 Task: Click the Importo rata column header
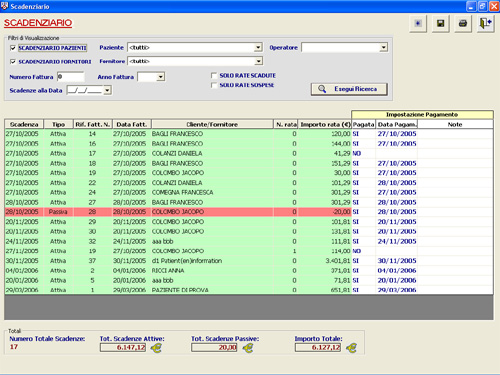click(325, 124)
